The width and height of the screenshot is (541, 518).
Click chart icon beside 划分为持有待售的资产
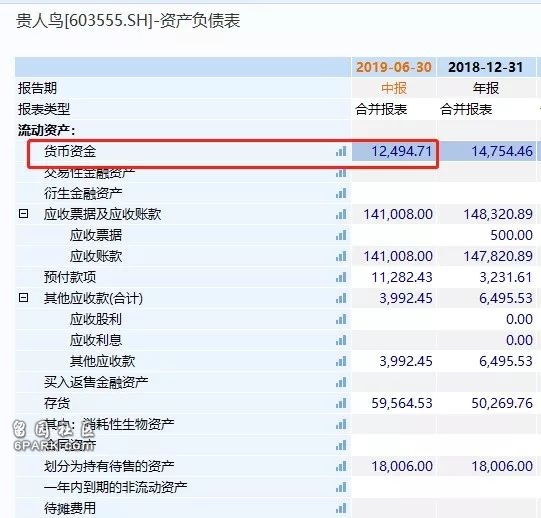[341, 466]
